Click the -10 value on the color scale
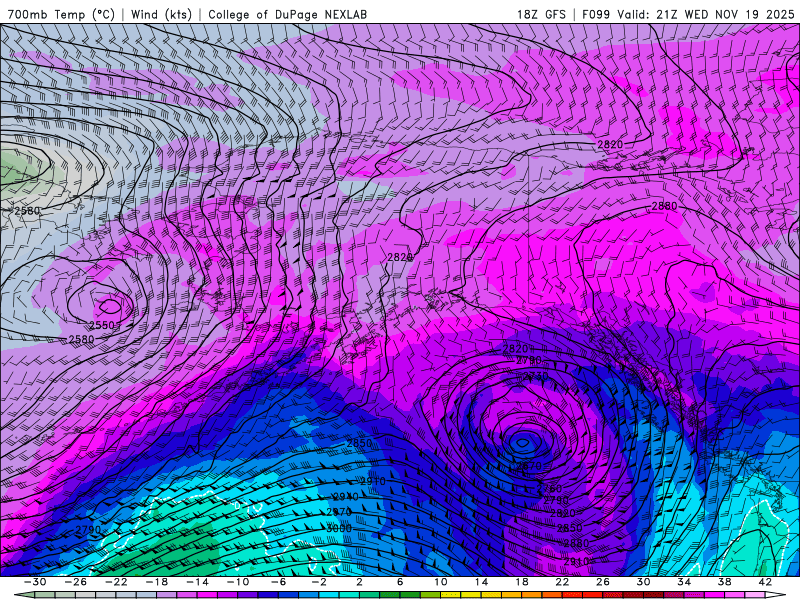This screenshot has width=800, height=600. click(x=238, y=582)
